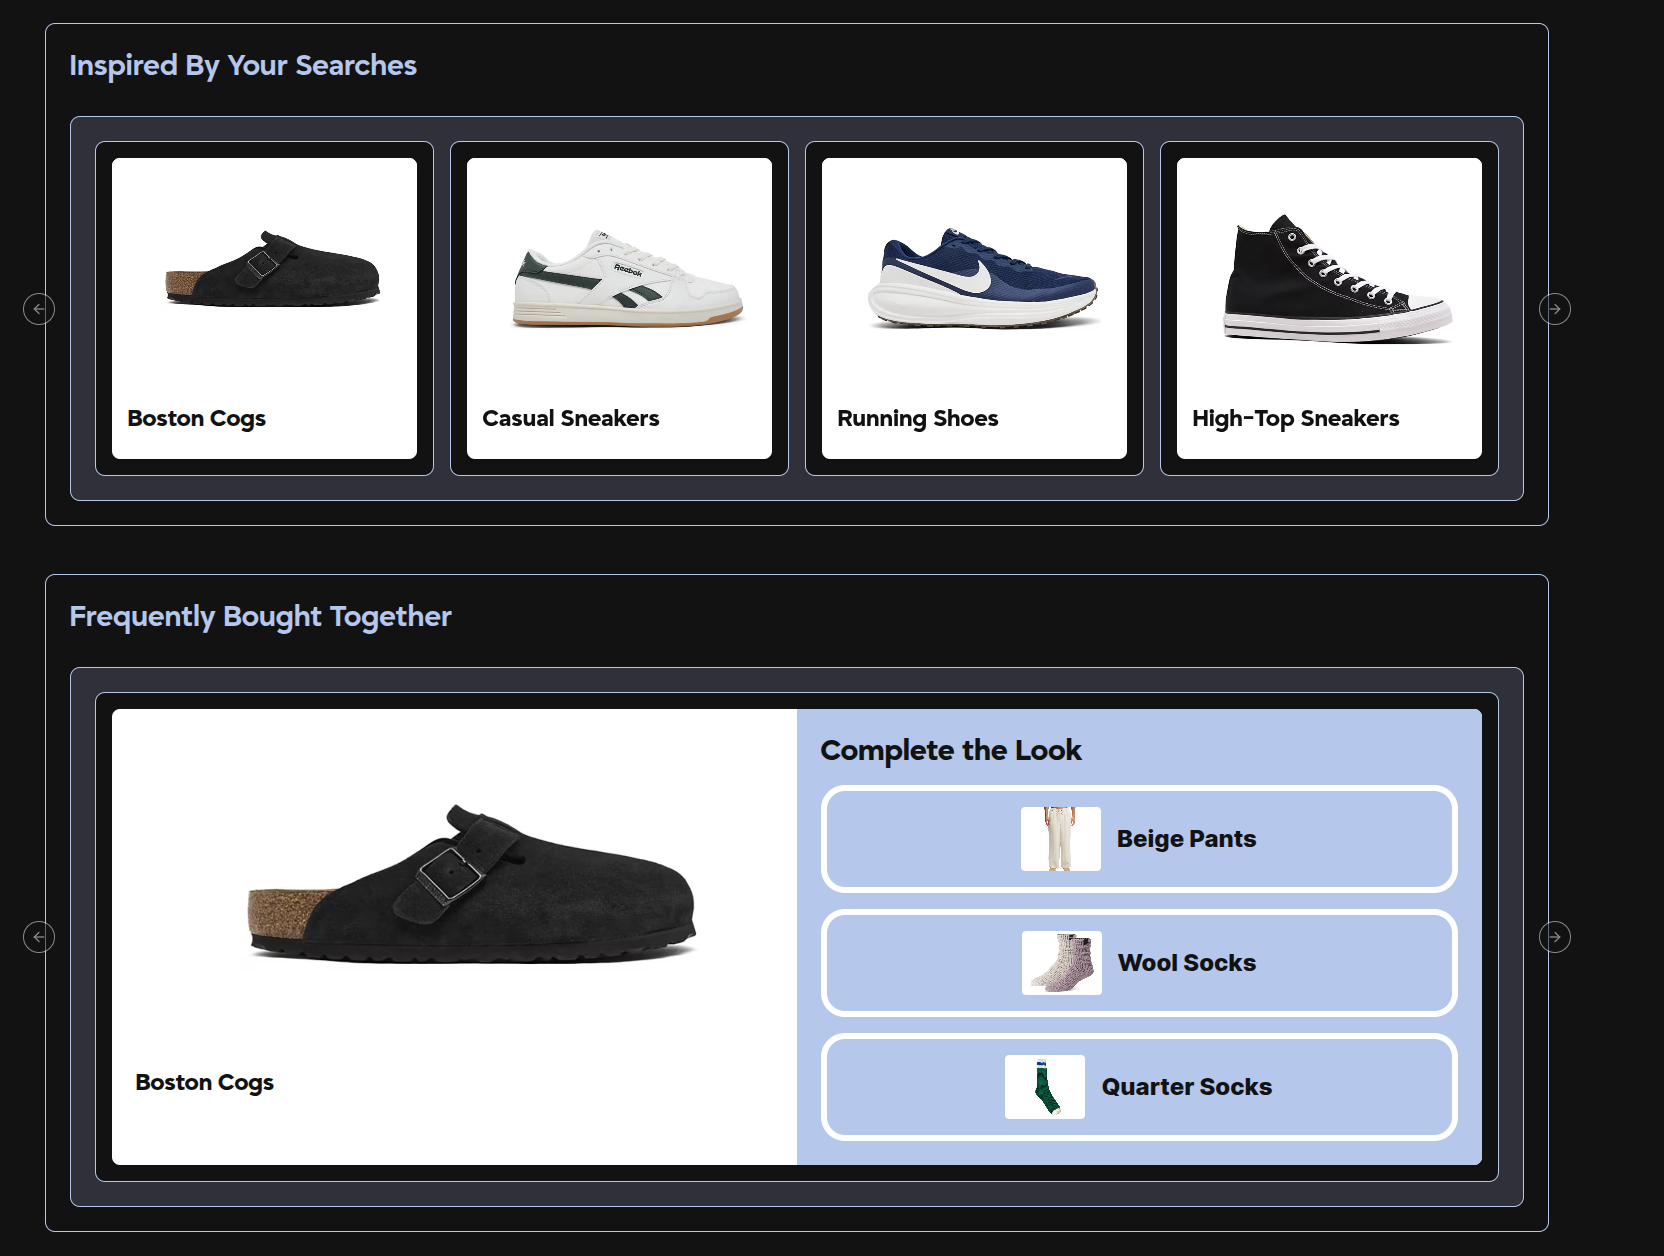Viewport: 1664px width, 1256px height.
Task: Click the Casual Sneakers product title
Action: pos(570,418)
